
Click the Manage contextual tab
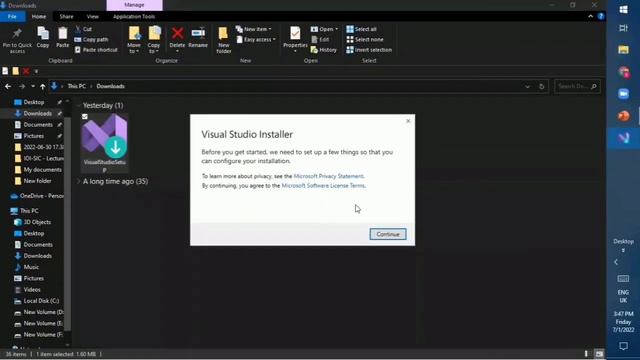[x=134, y=5]
